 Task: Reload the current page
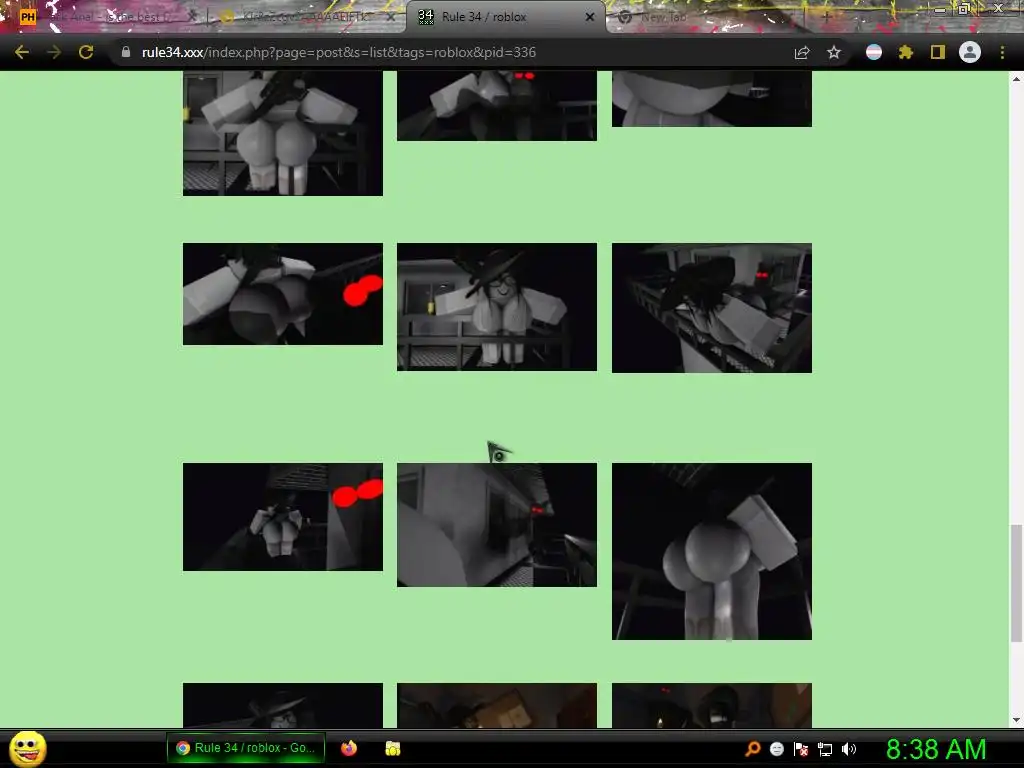(x=86, y=52)
